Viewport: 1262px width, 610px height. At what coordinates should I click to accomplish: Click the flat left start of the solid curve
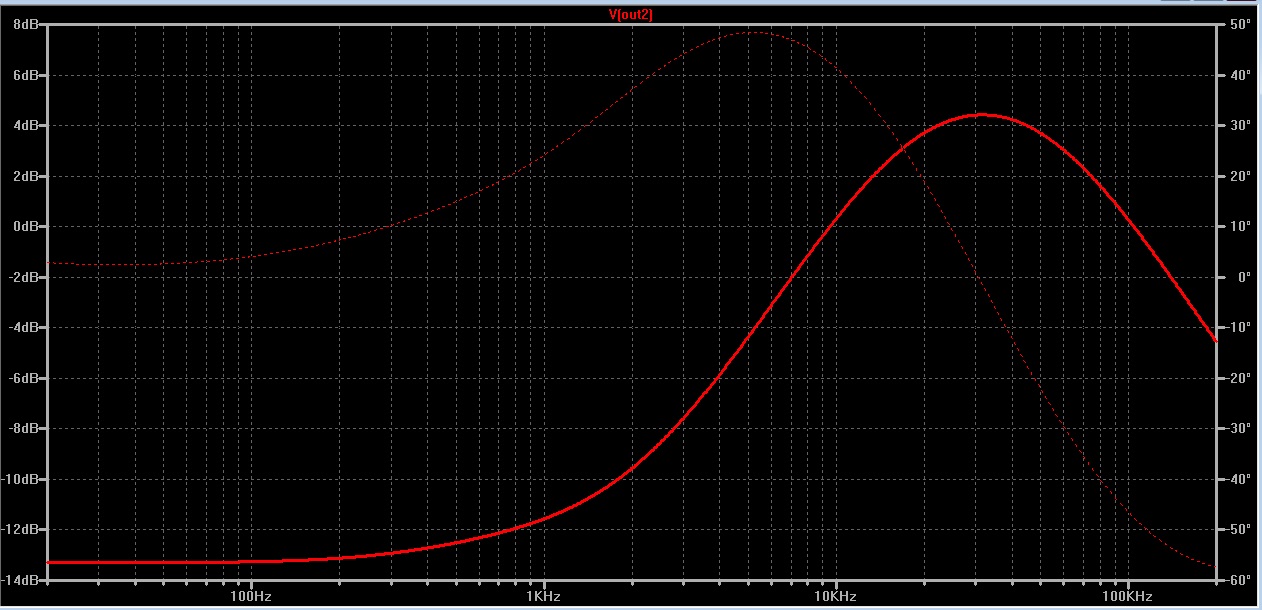coord(60,562)
